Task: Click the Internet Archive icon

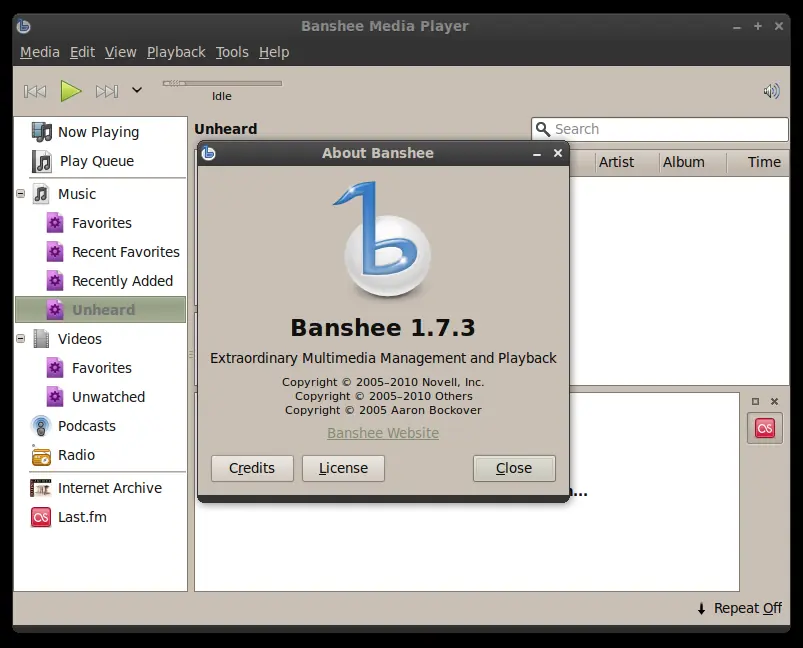Action: 40,488
